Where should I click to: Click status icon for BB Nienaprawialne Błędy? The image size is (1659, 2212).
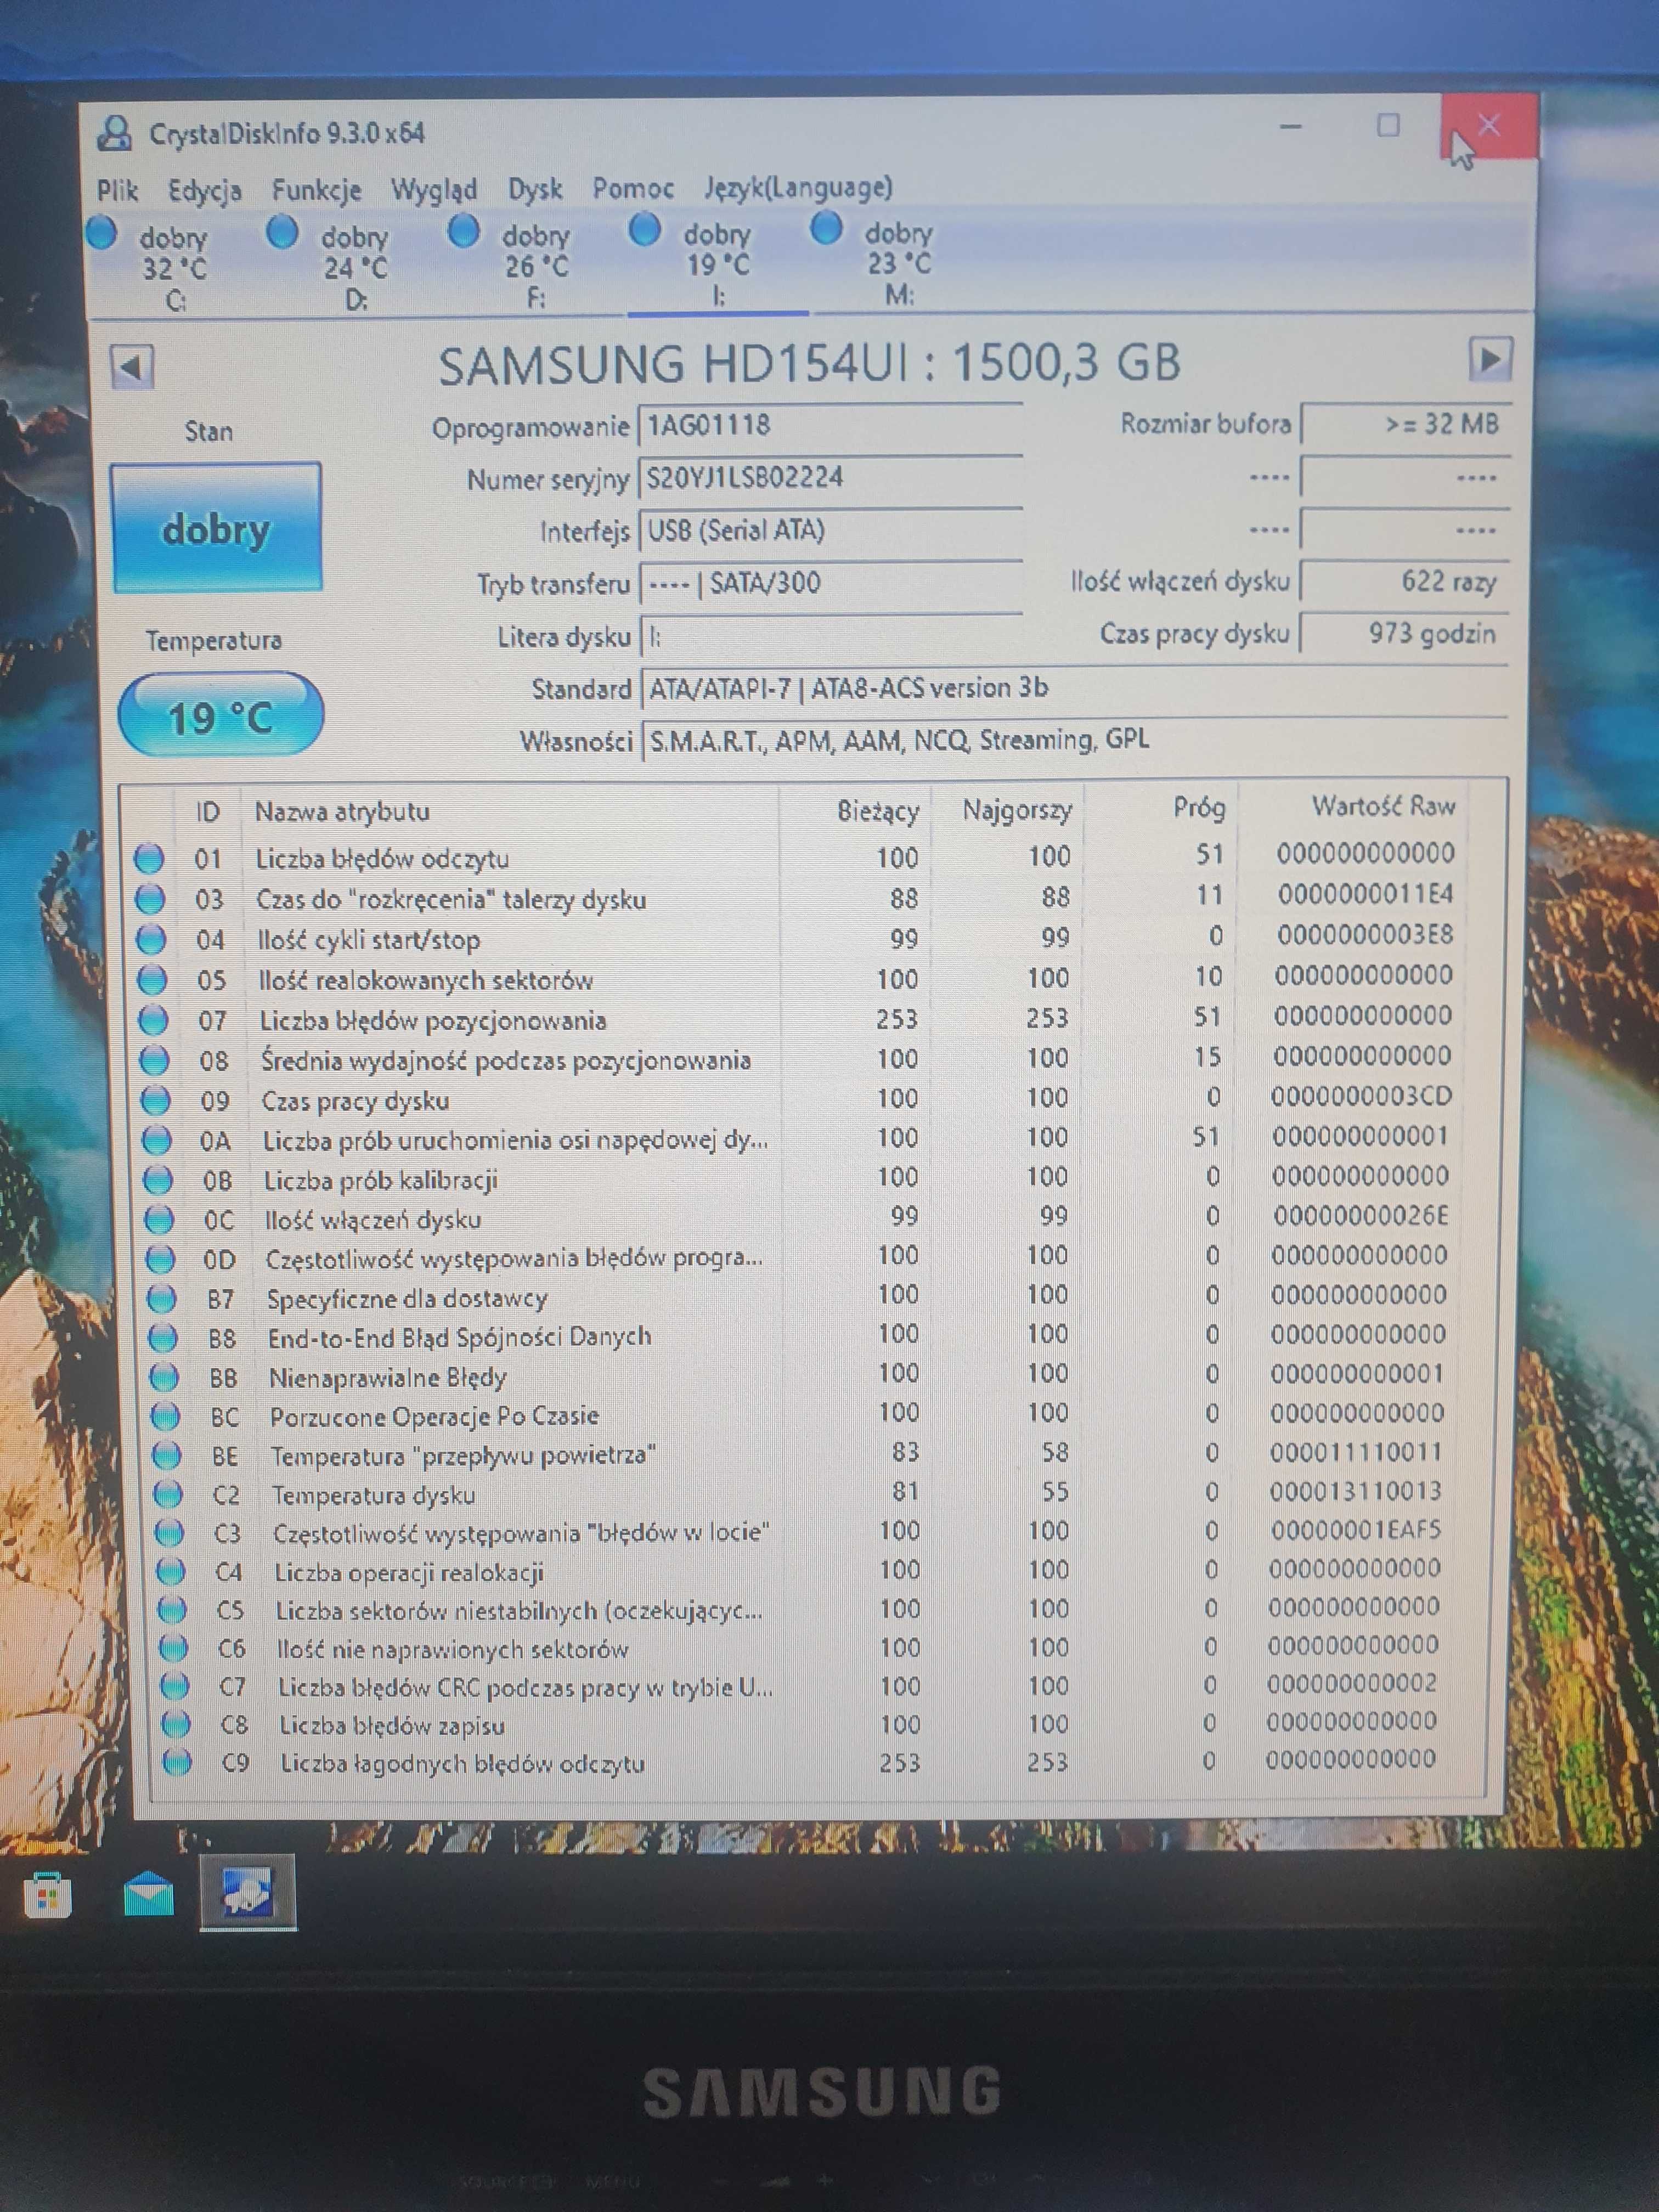point(163,1377)
